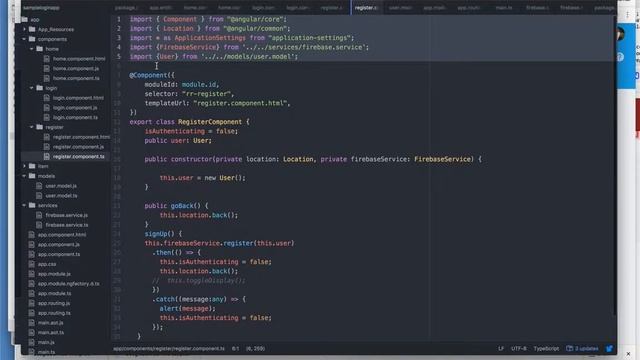Open main.aot.ts file
This screenshot has width=640, height=360.
click(x=51, y=333)
